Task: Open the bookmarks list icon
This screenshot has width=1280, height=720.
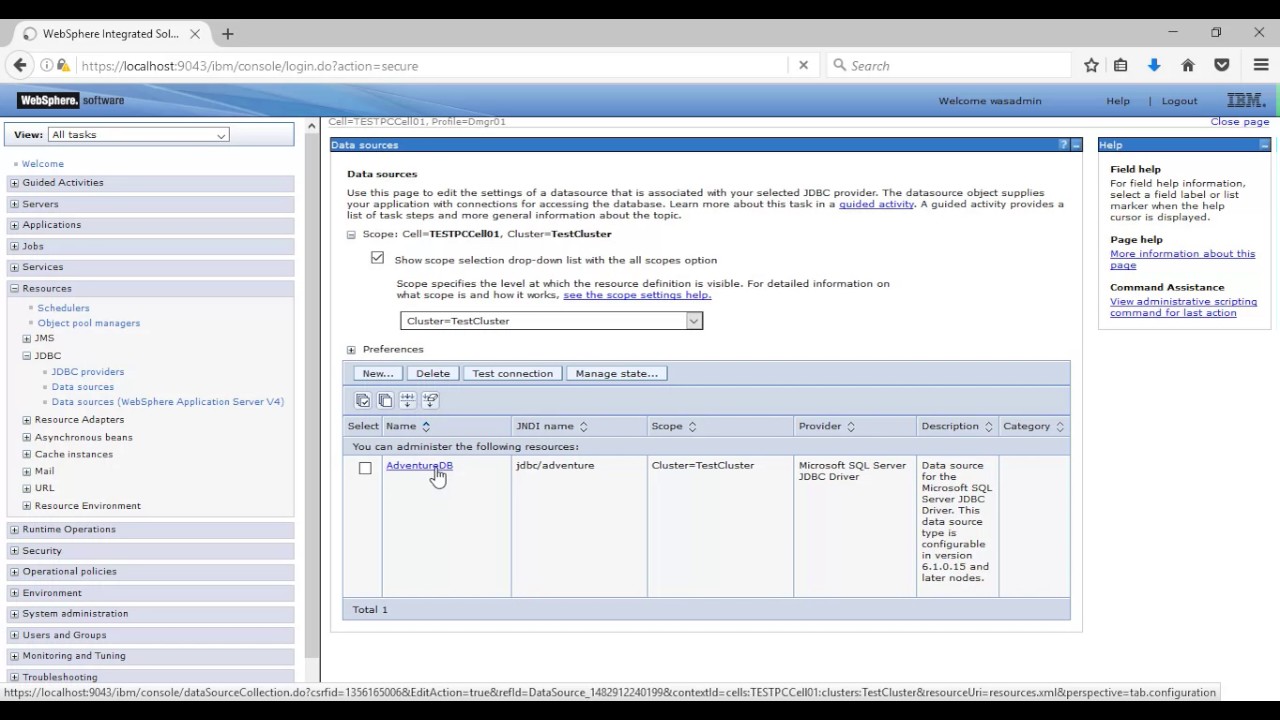Action: 1120,65
